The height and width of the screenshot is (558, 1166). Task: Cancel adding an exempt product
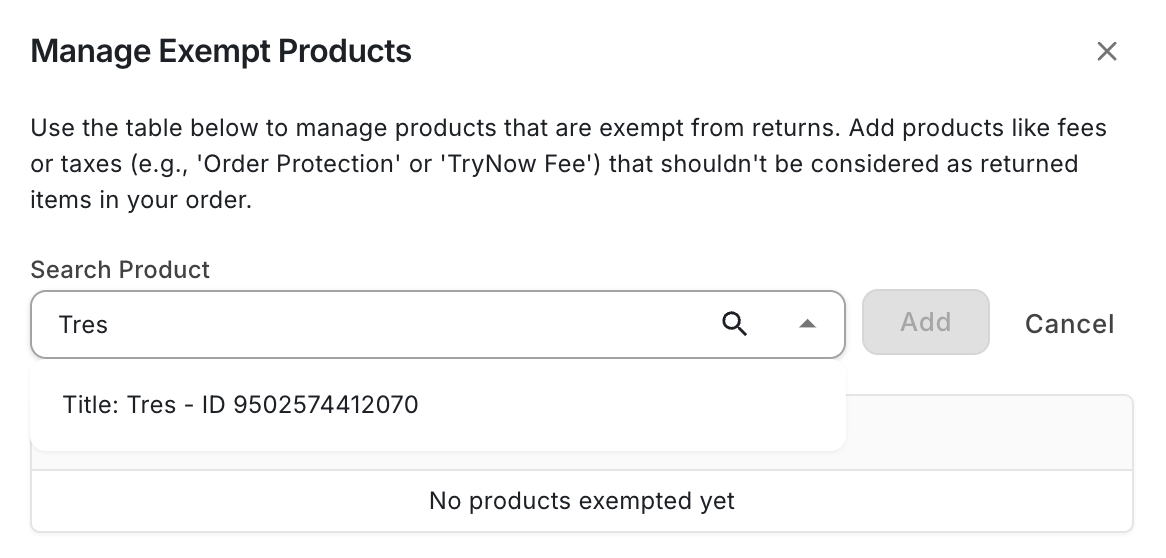[x=1069, y=324]
